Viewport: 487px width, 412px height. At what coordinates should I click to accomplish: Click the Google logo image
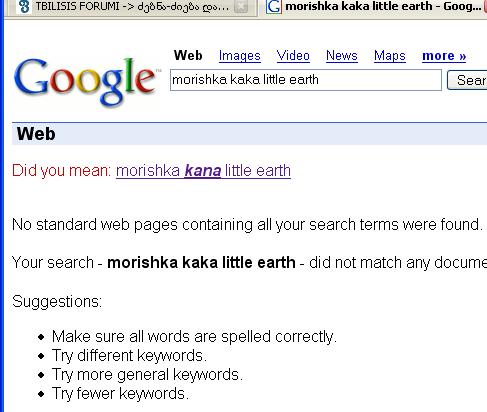pyautogui.click(x=87, y=82)
